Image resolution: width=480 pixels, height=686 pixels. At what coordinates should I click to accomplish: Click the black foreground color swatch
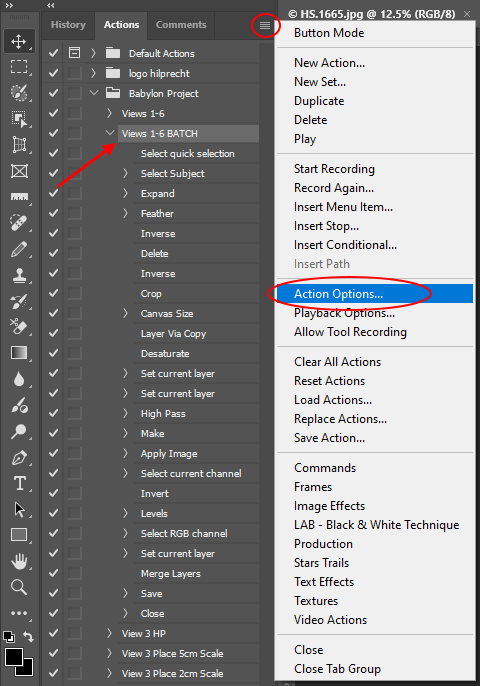click(13, 656)
